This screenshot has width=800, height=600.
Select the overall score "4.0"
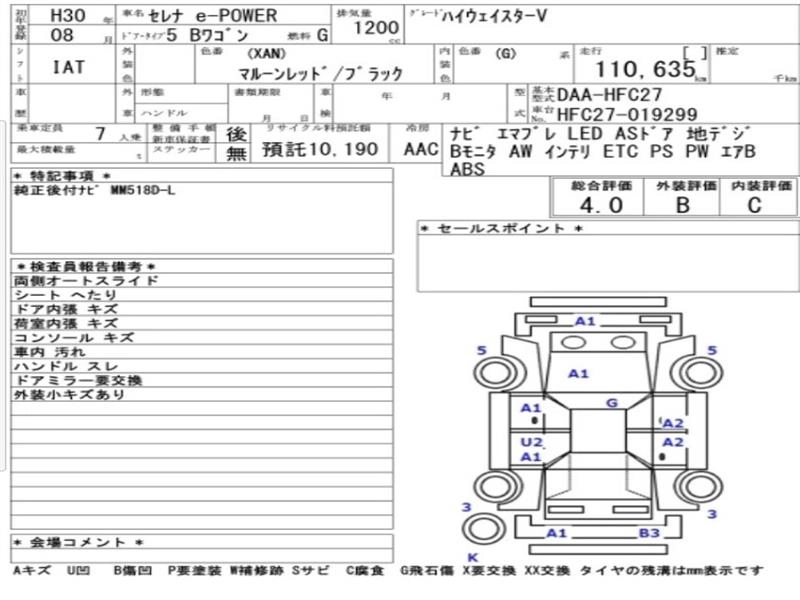pos(601,205)
